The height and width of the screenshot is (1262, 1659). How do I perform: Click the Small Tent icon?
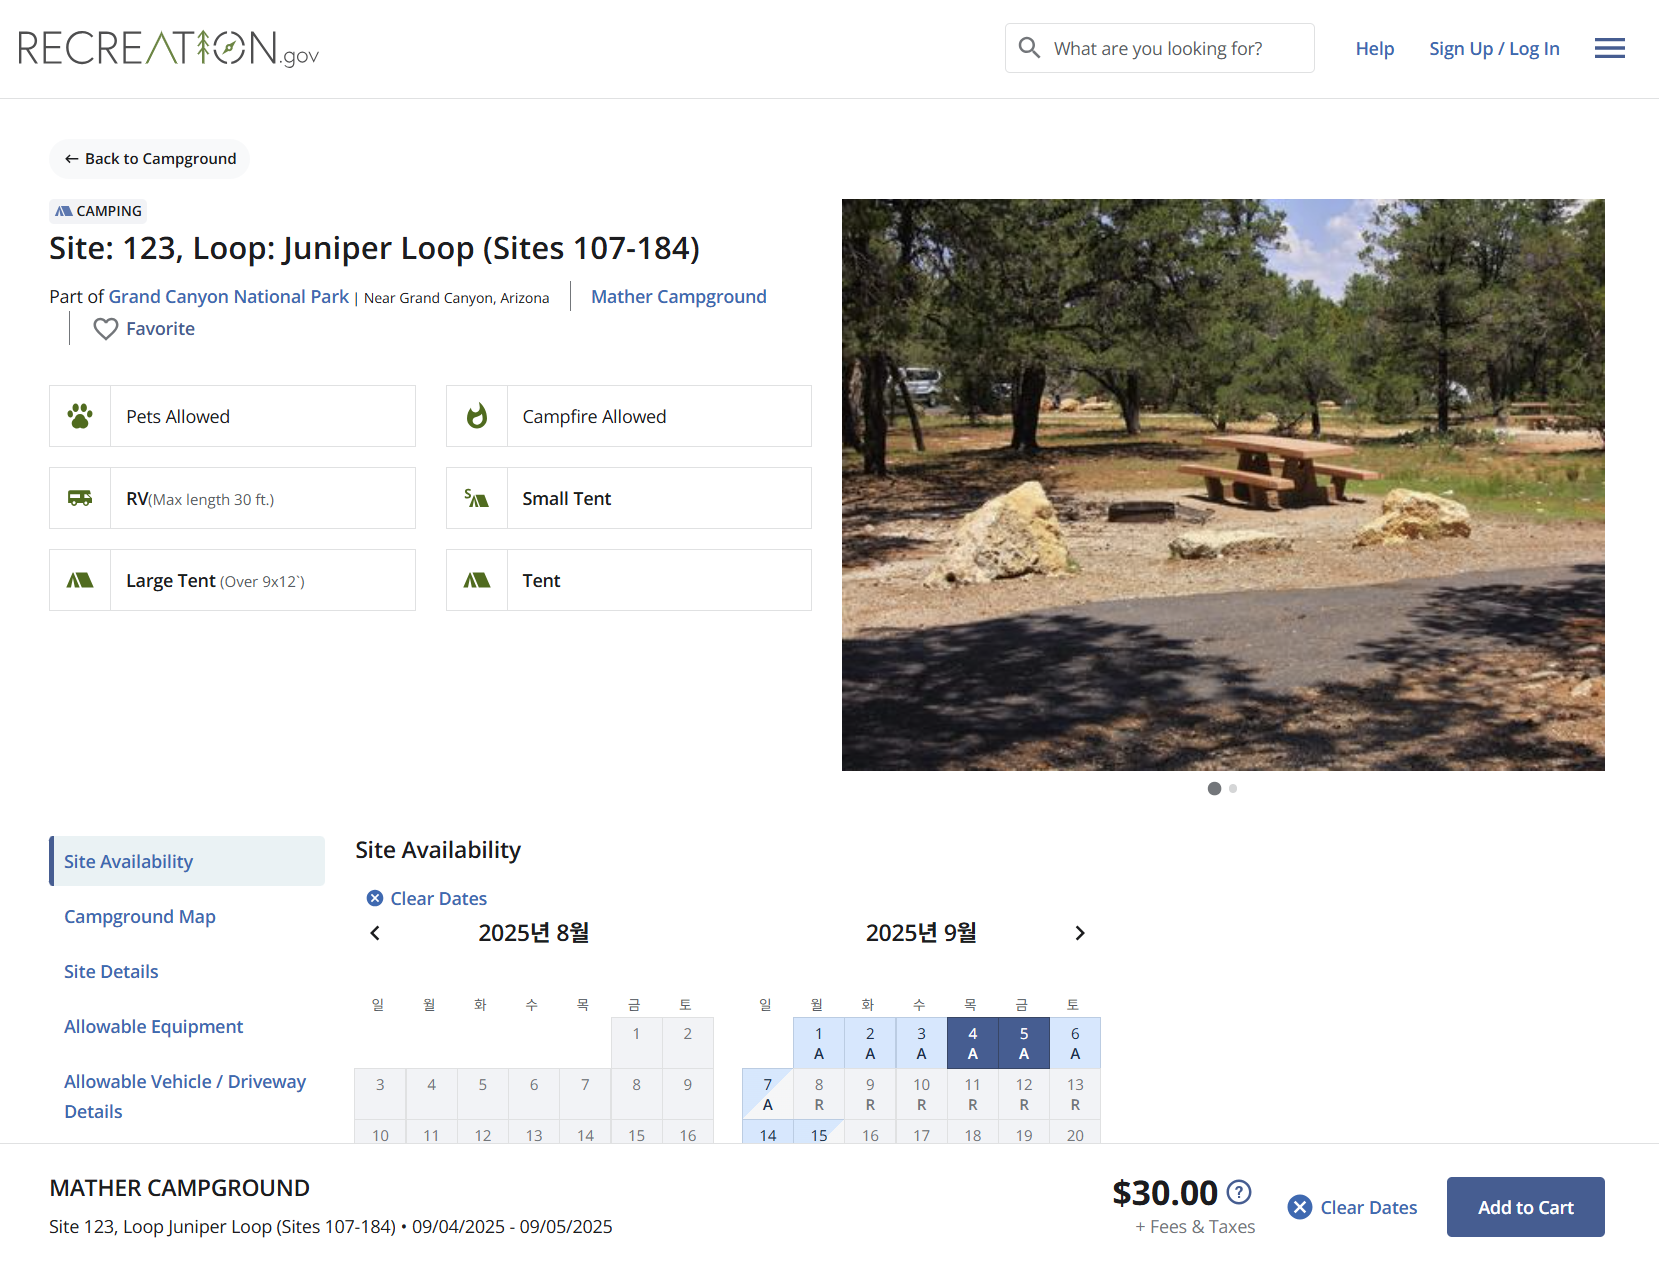(477, 498)
